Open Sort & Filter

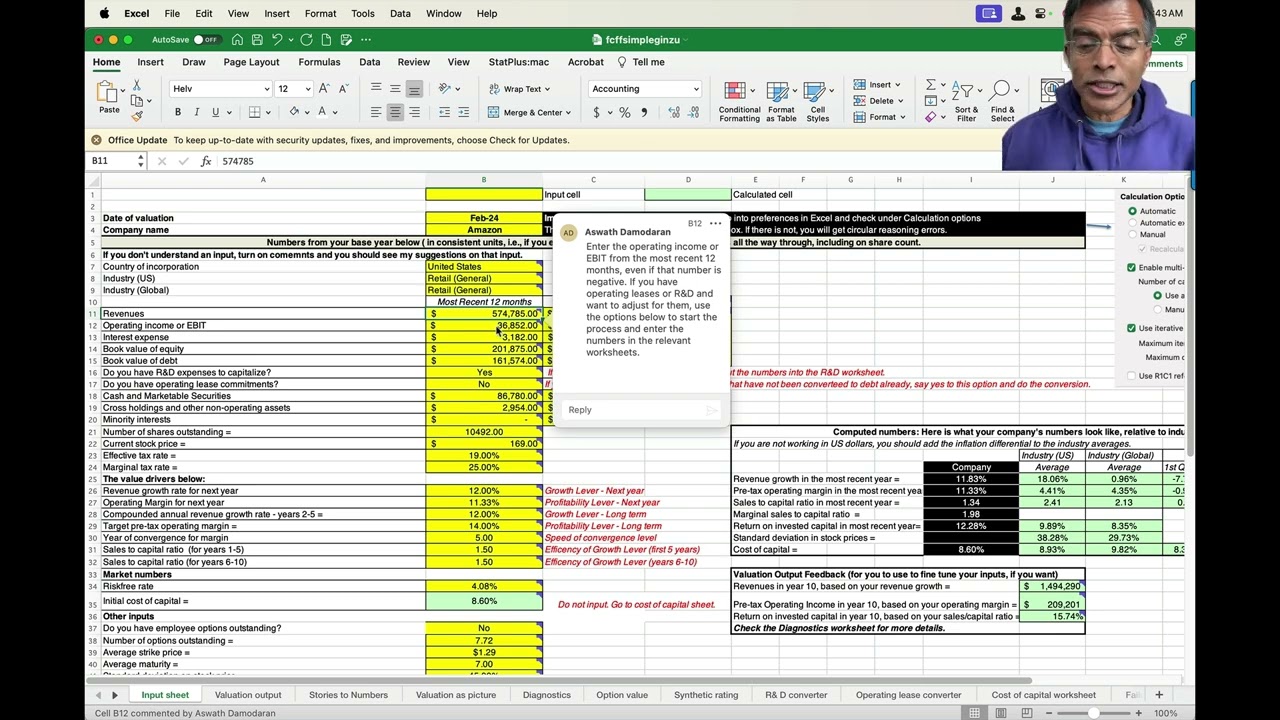pos(966,101)
